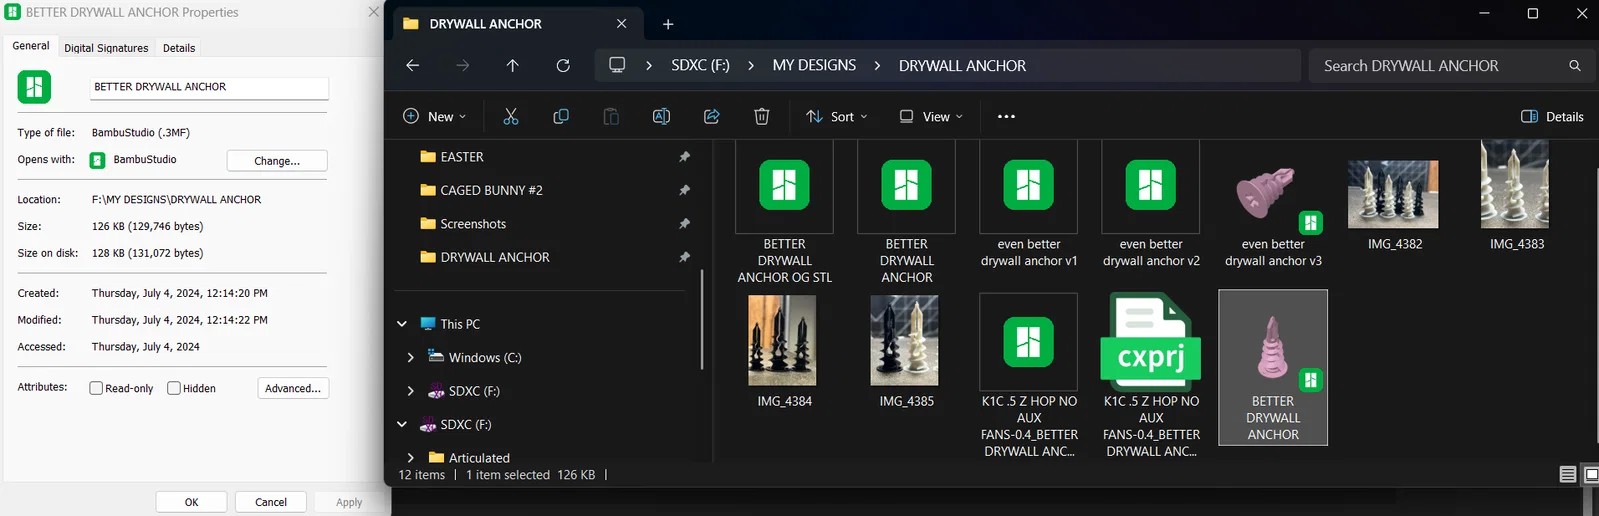Click Cancel in Properties dialog

click(x=271, y=502)
